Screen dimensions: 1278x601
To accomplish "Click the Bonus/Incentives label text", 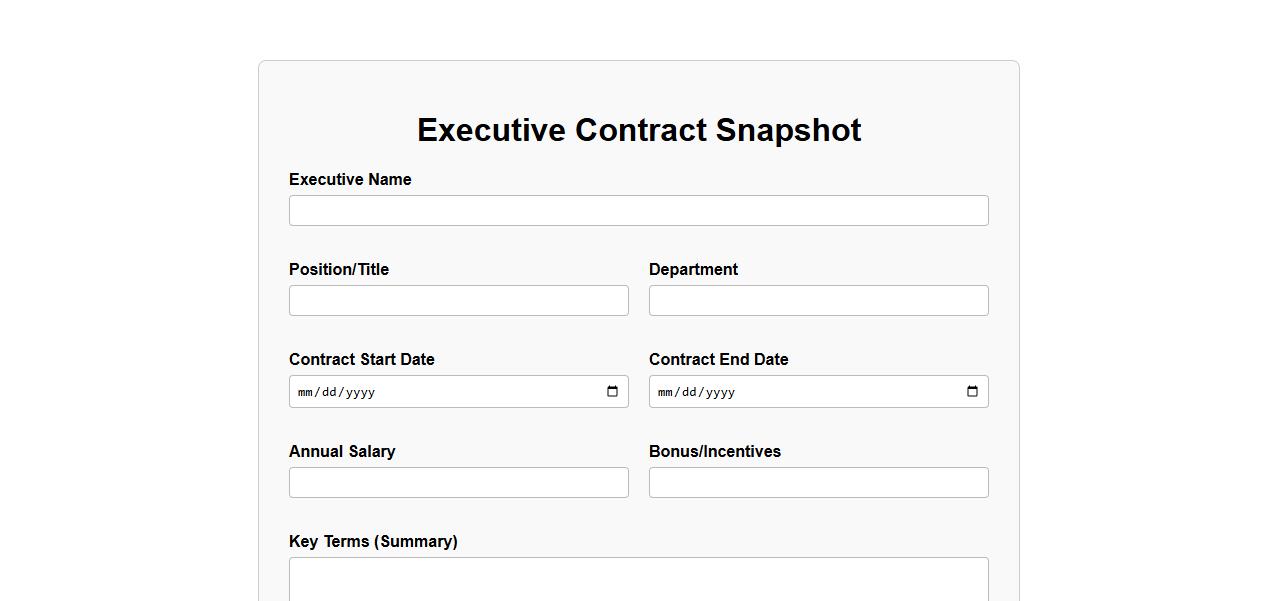I will click(x=715, y=452).
